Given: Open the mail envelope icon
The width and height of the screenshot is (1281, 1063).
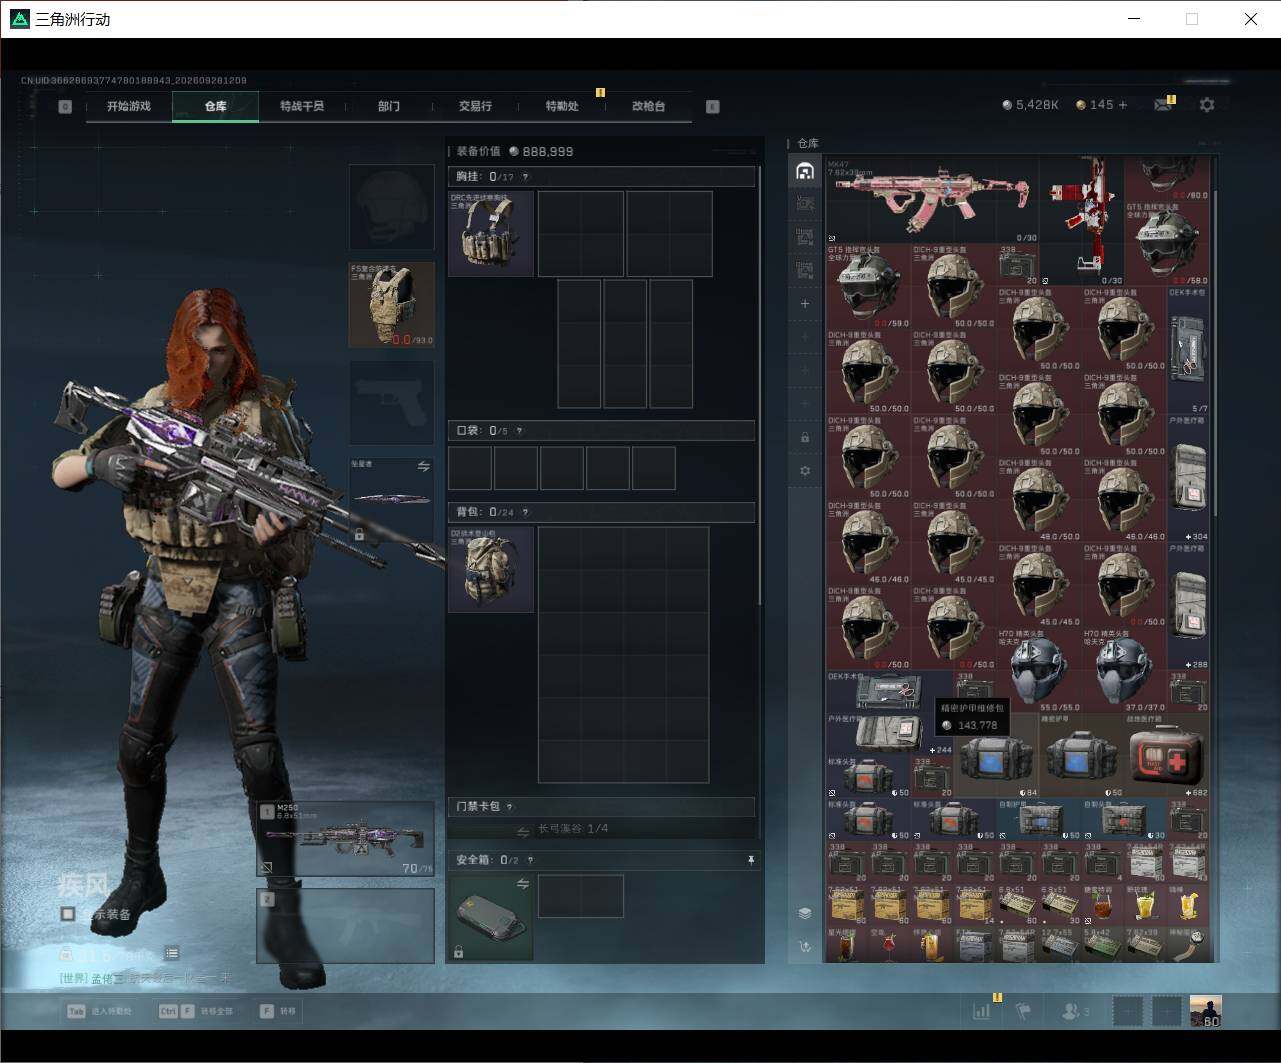Looking at the screenshot, I should click(x=1162, y=104).
